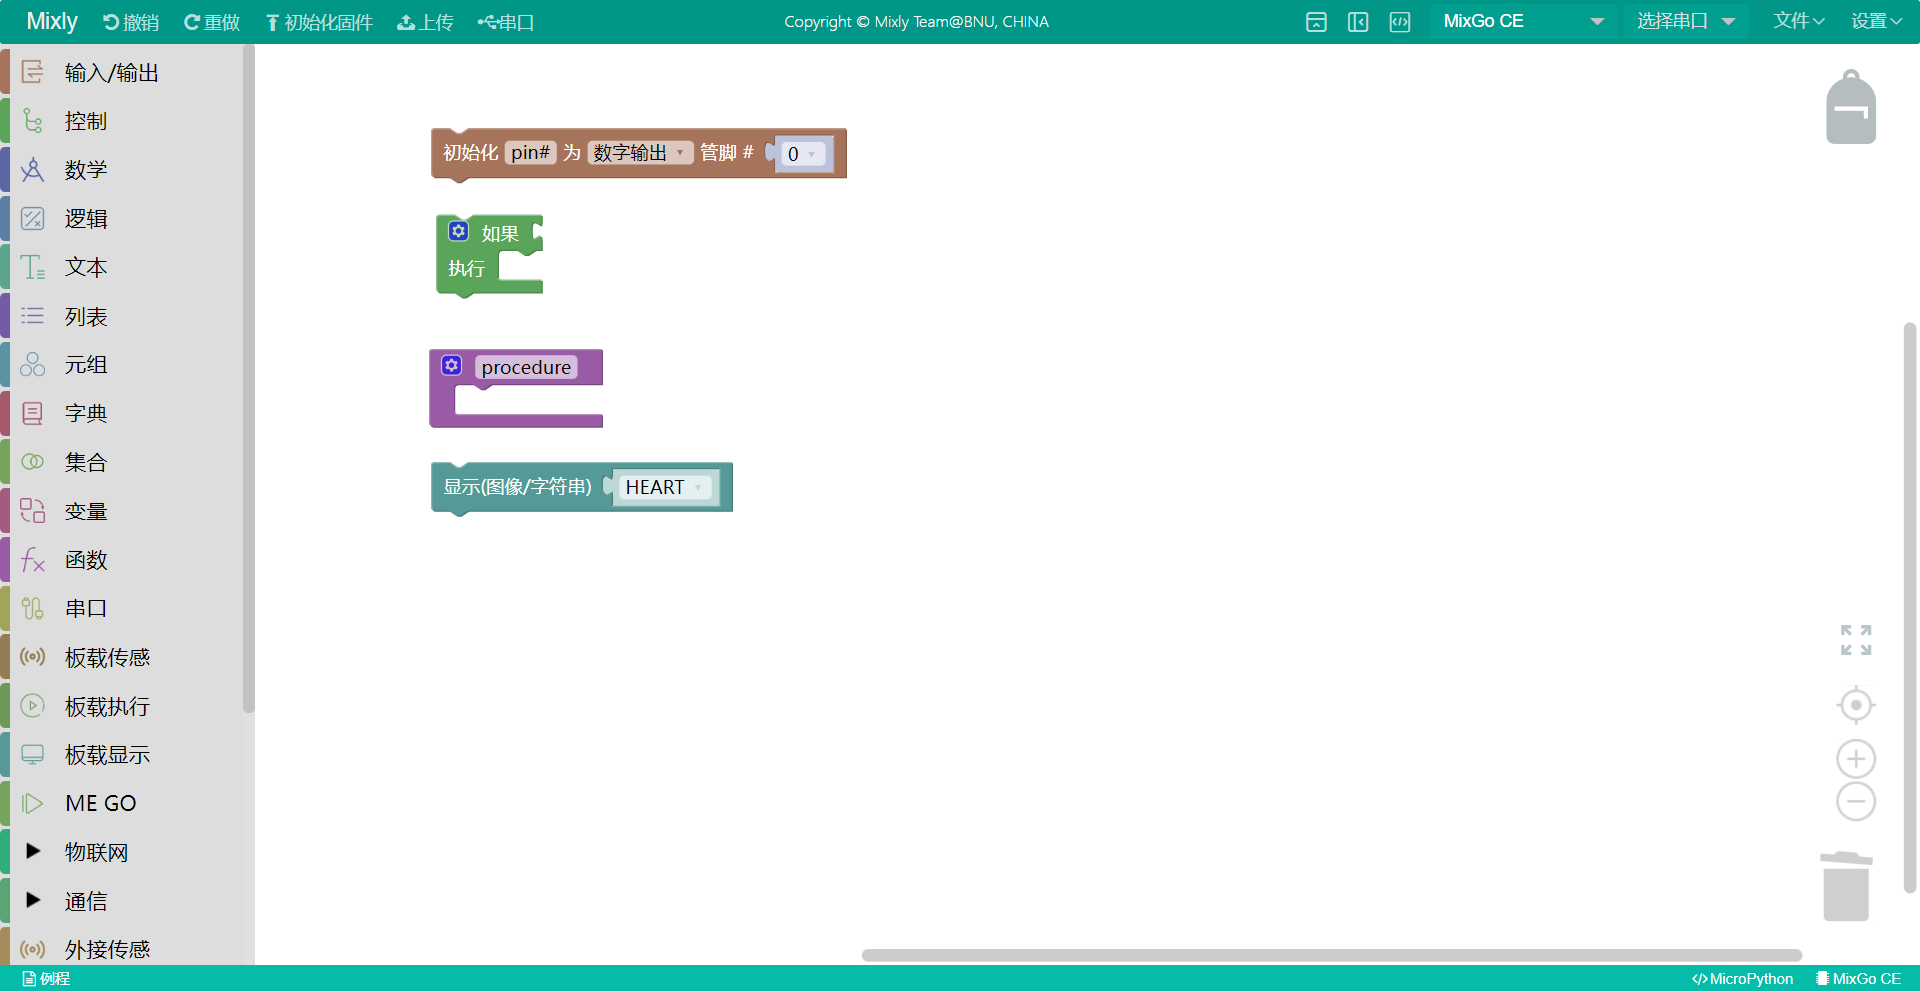Open 例程 examples in status bar
Viewport: 1920px width, 991px height.
46,979
